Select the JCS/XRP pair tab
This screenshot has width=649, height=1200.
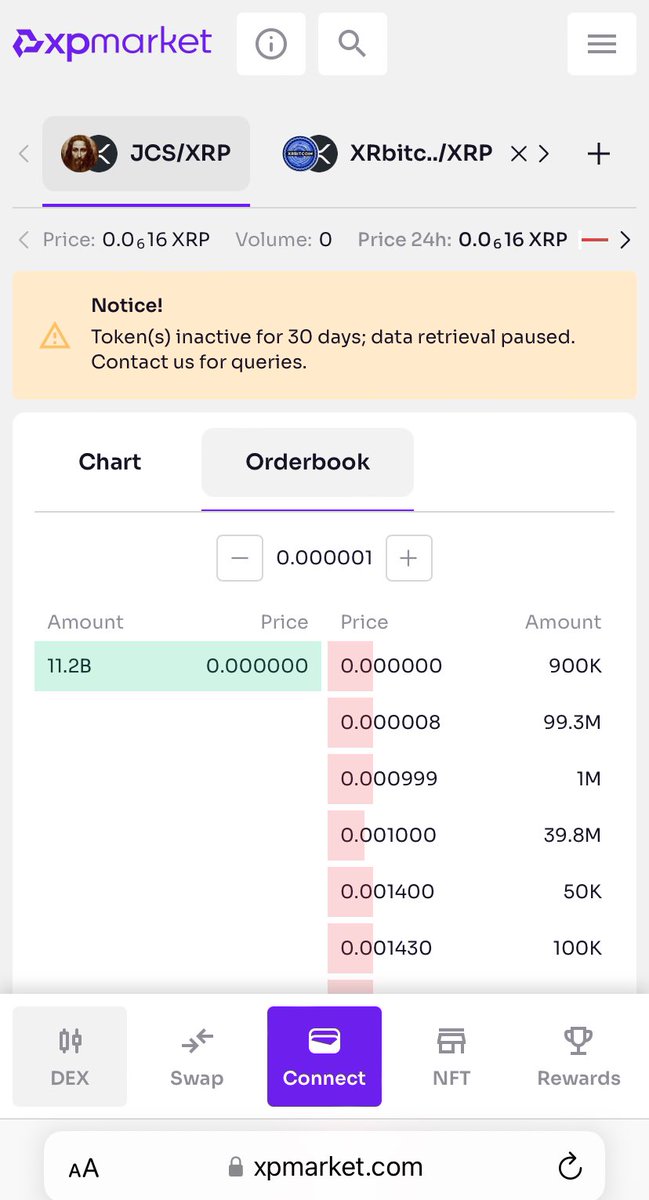click(146, 153)
